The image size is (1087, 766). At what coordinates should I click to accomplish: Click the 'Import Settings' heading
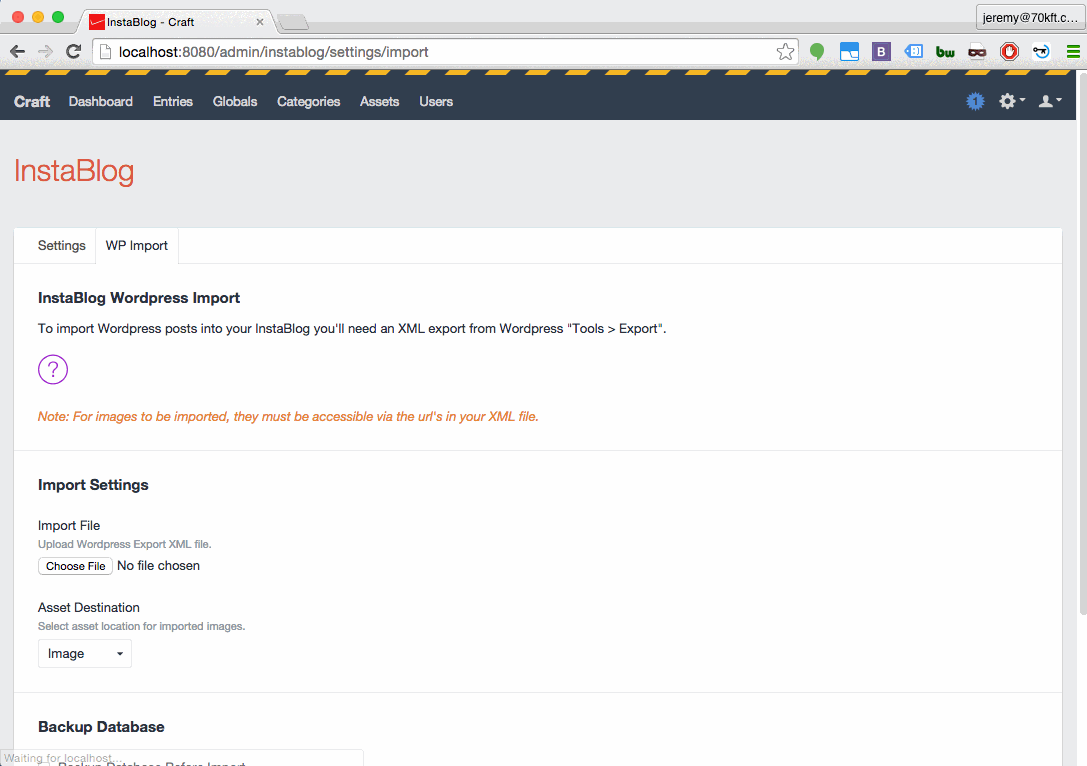coord(93,485)
